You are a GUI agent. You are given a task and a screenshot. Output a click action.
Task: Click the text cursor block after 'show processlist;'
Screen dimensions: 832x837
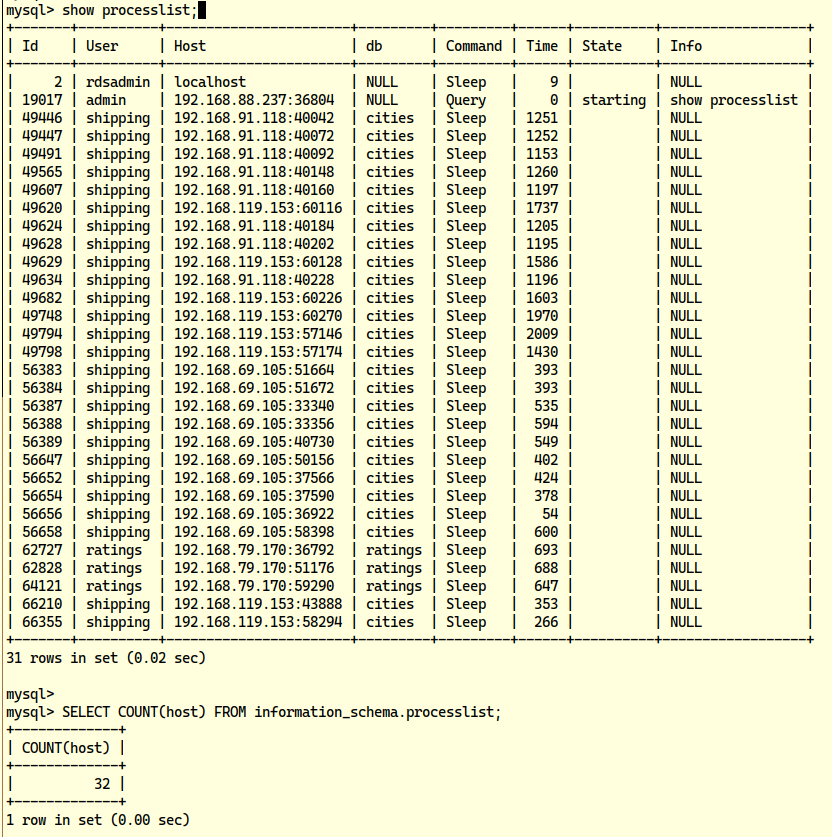coord(202,10)
